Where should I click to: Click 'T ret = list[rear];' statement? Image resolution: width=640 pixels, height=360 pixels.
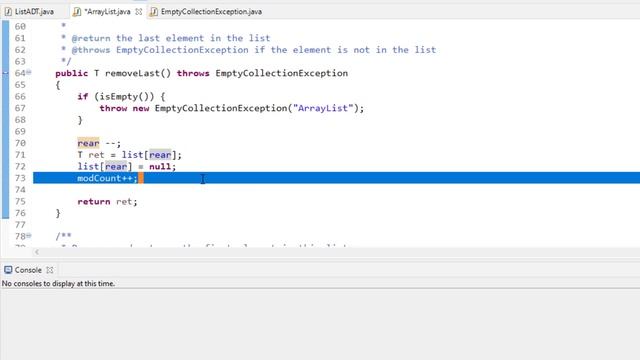tap(129, 155)
